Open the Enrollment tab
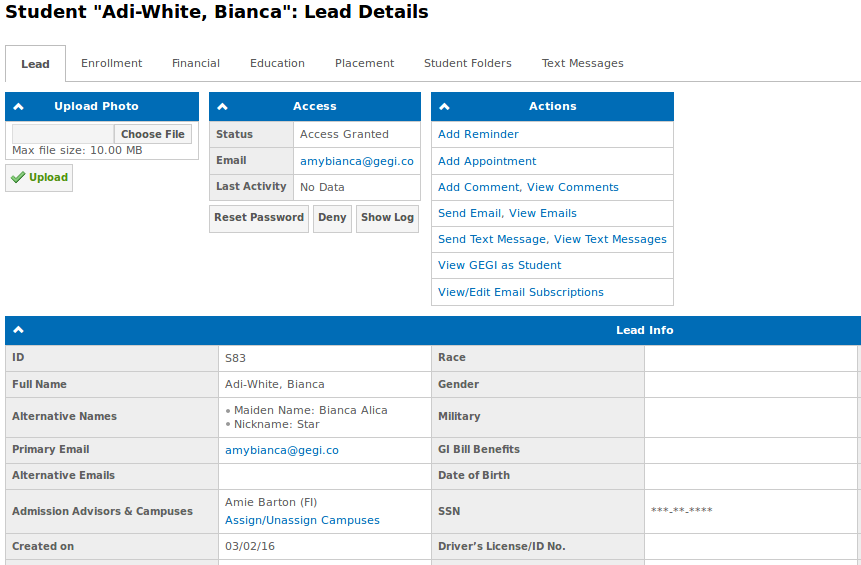Screen dimensions: 861x565 point(111,63)
